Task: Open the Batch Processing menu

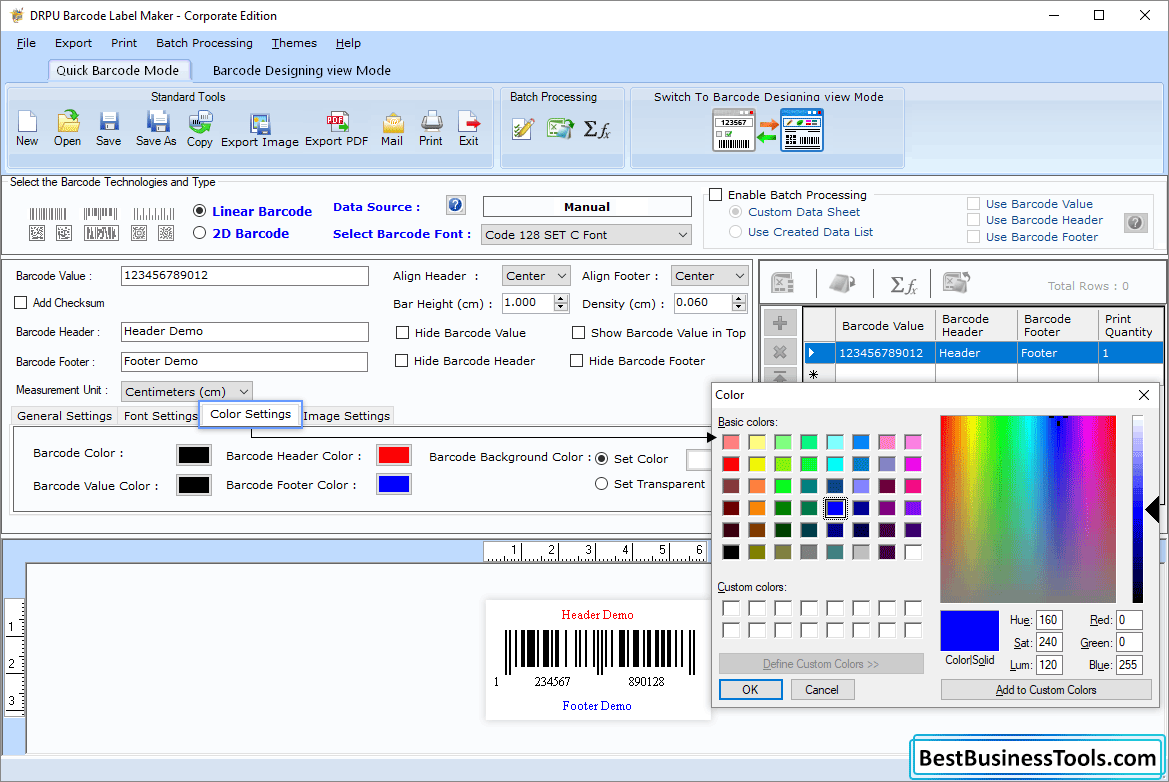Action: click(x=204, y=43)
